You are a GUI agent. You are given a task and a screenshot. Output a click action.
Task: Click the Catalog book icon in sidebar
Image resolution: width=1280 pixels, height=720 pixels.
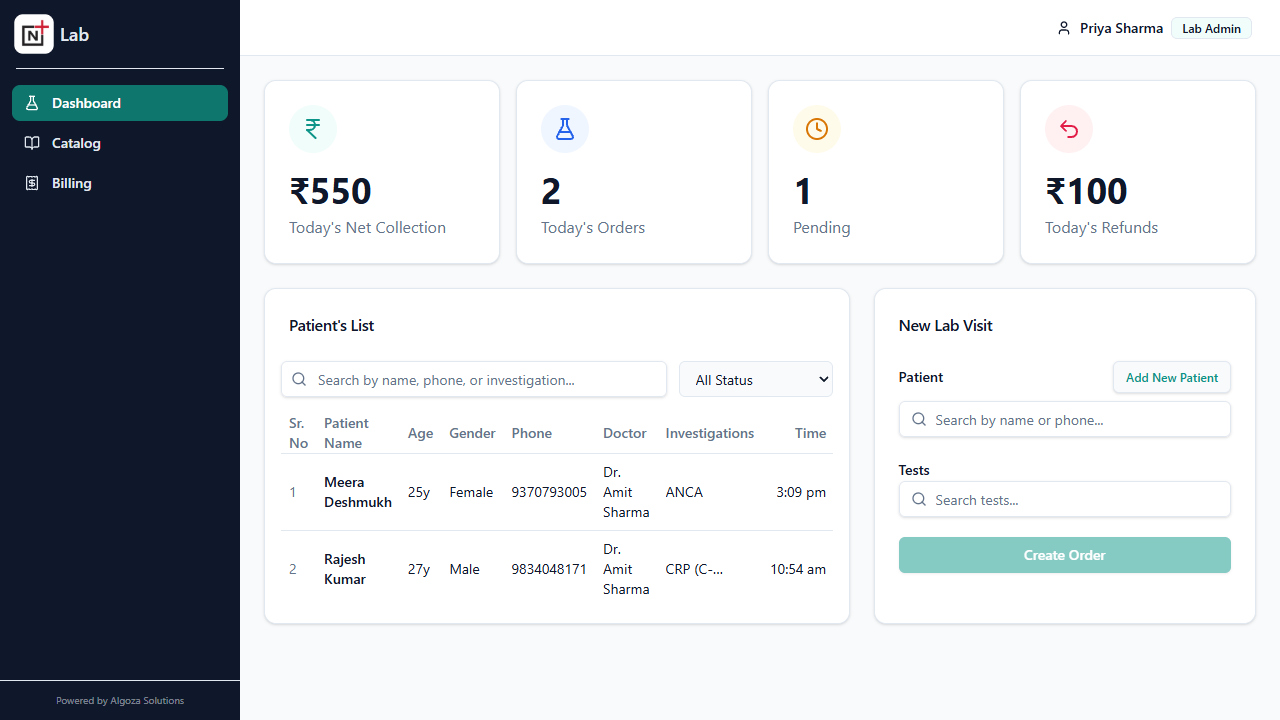pos(31,143)
